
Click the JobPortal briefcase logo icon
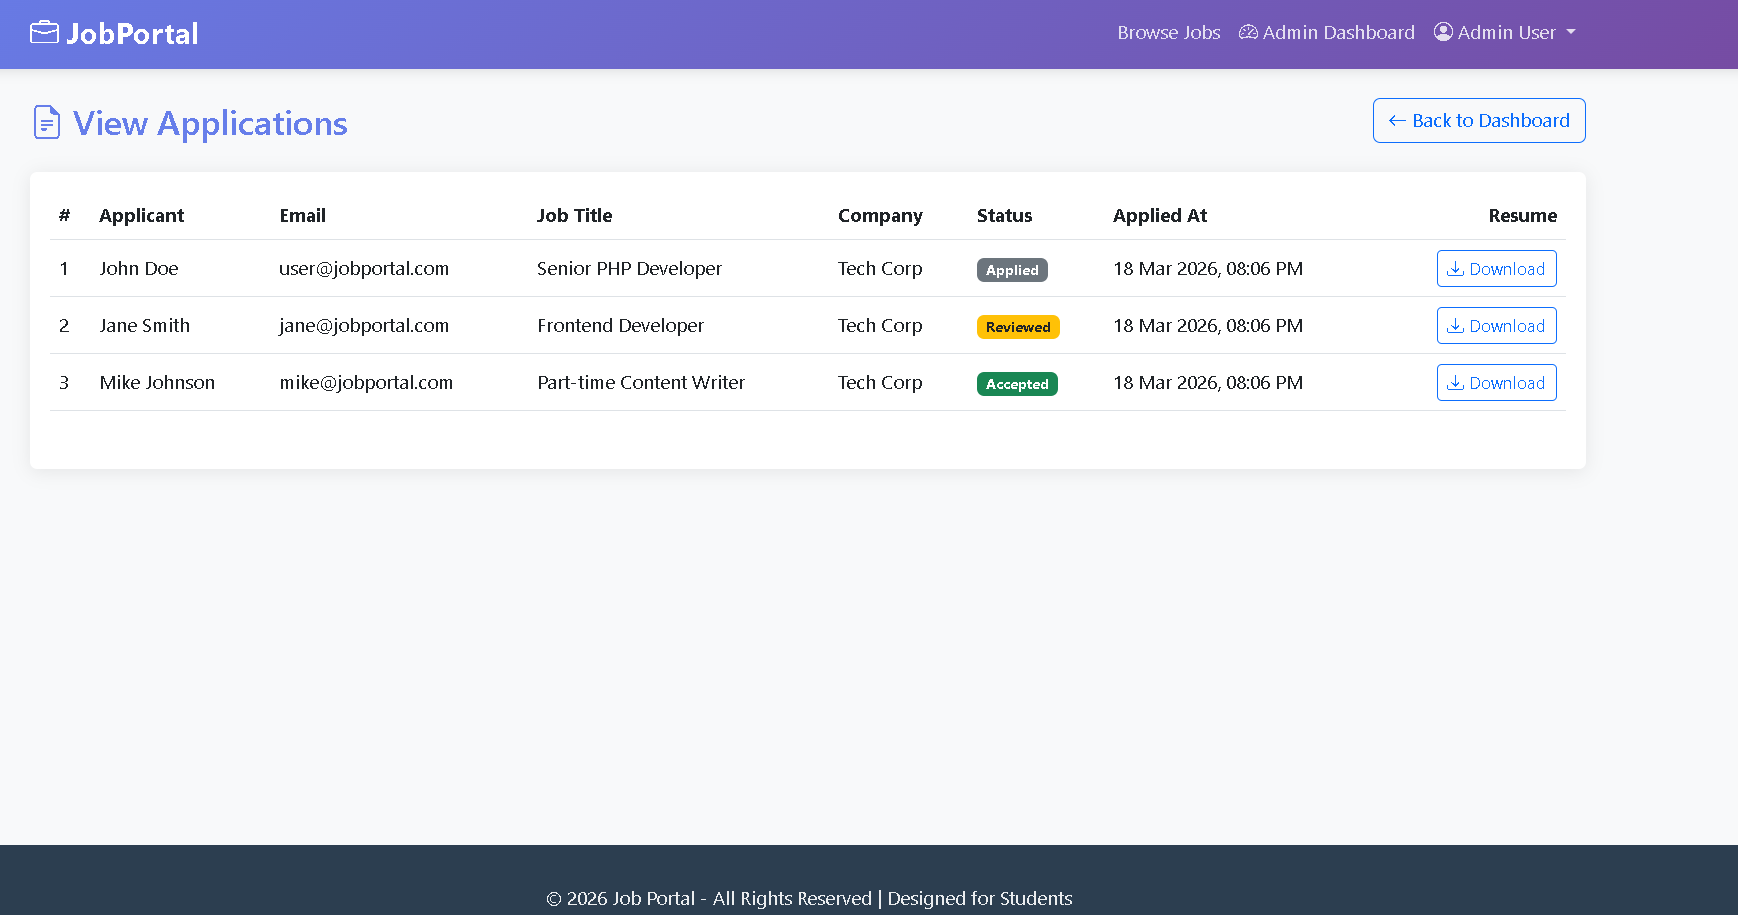44,33
